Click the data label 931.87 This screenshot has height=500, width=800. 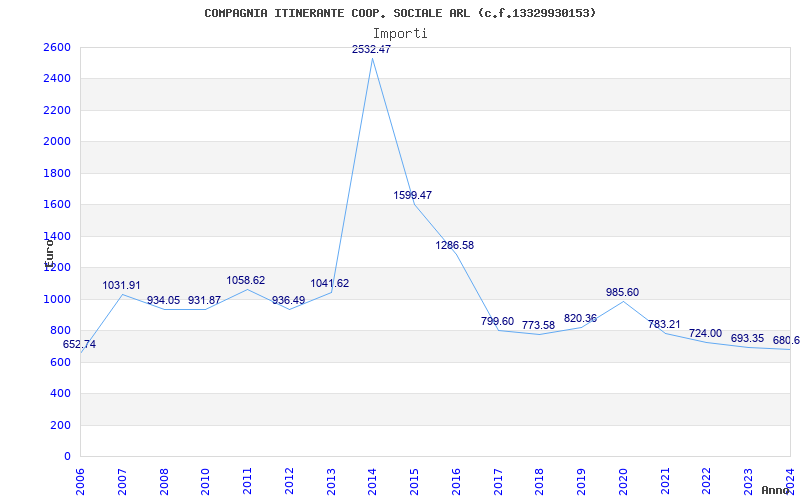[205, 301]
